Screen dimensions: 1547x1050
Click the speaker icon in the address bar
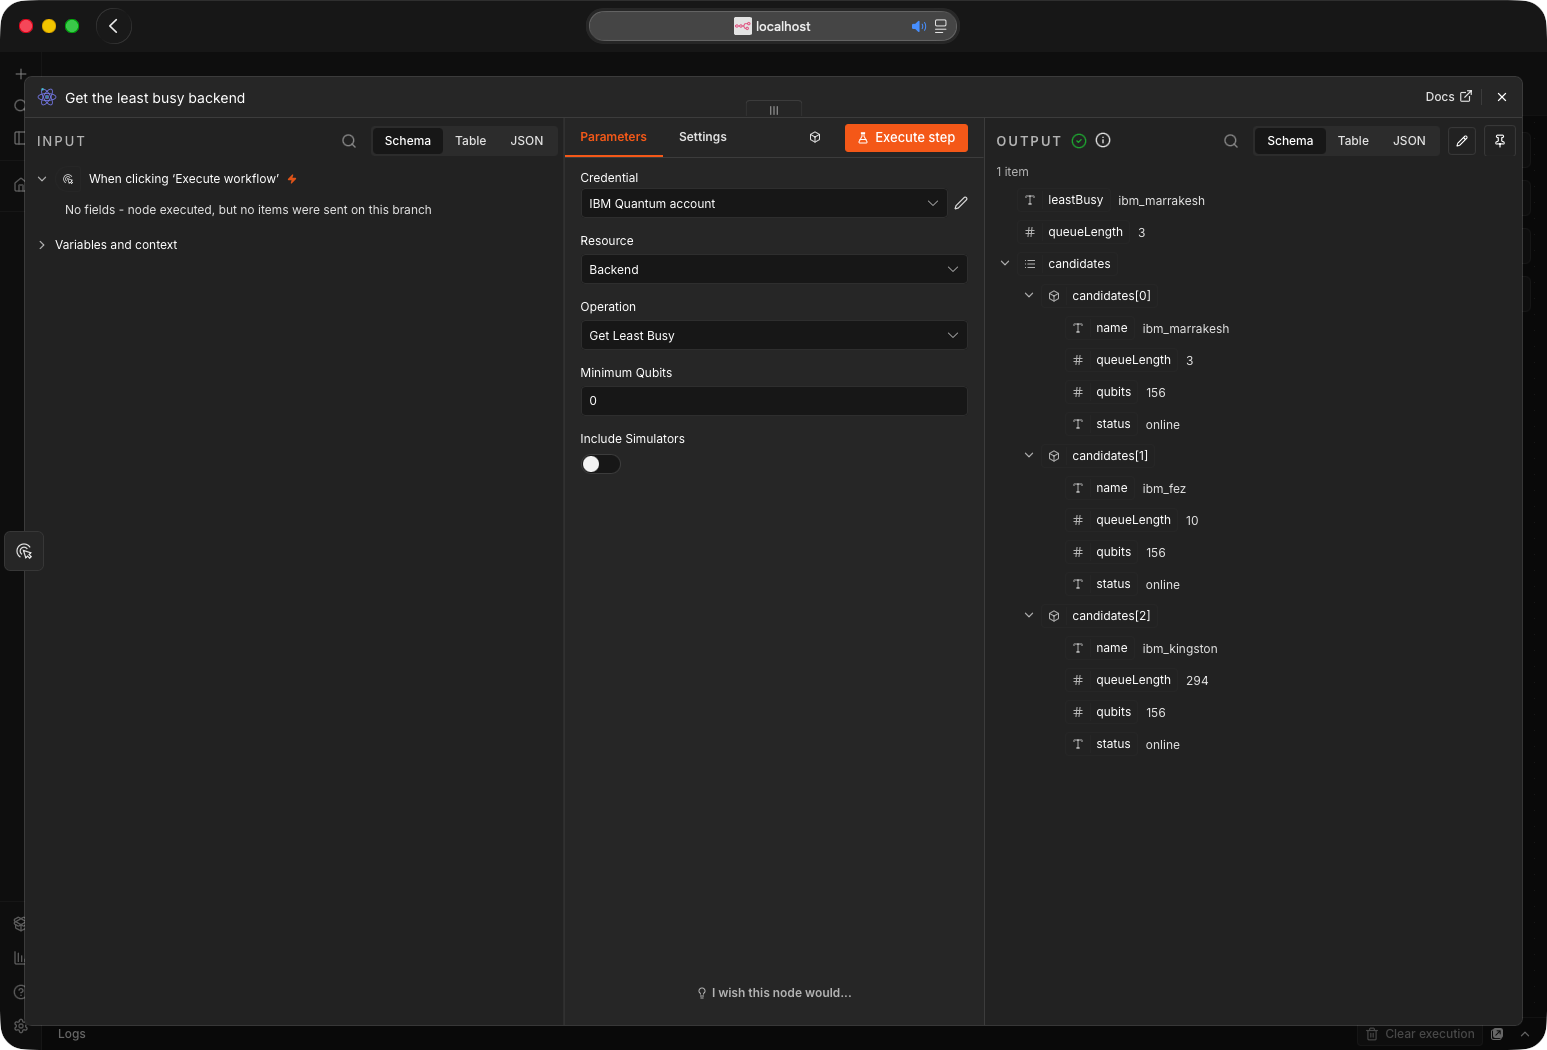click(918, 26)
